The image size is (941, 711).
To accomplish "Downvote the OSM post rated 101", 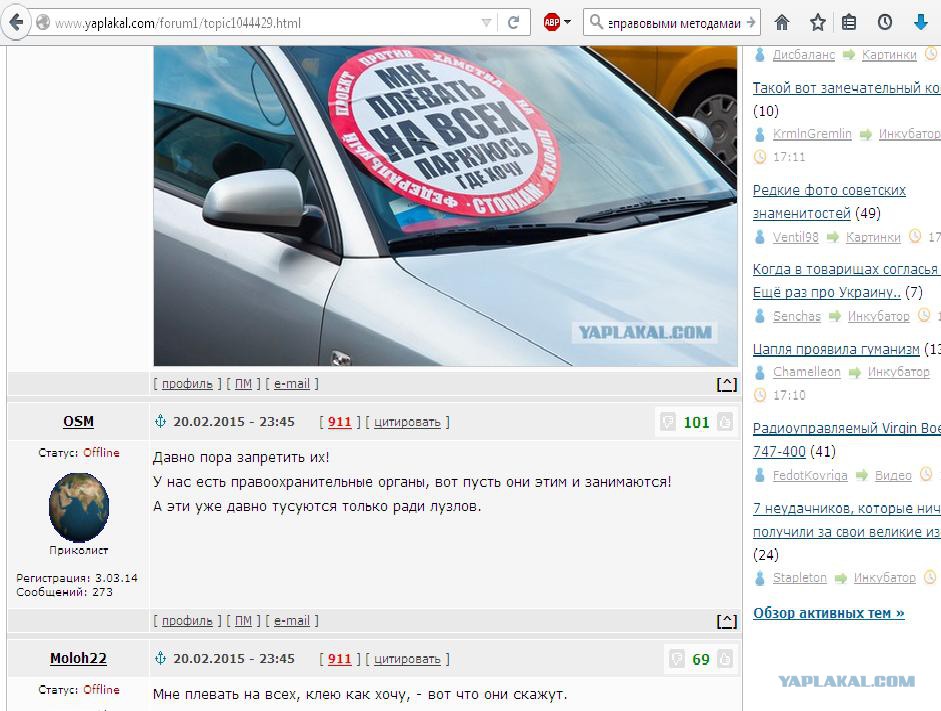I will pyautogui.click(x=668, y=422).
